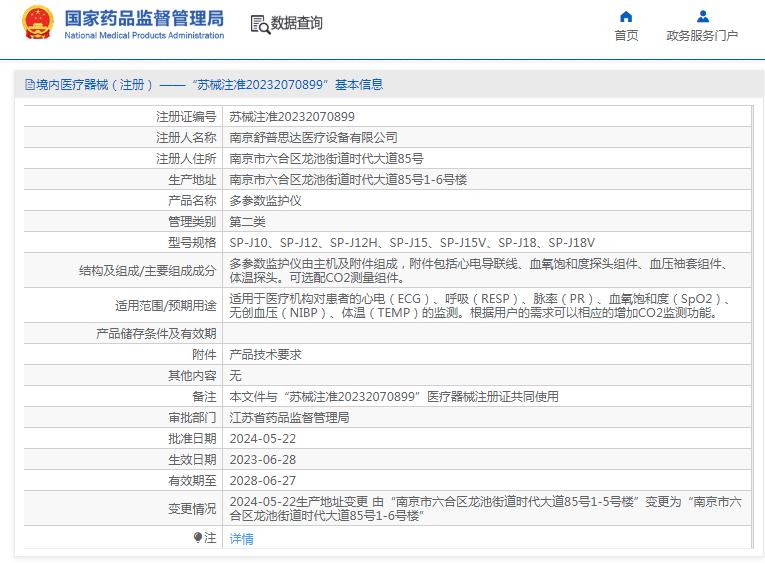765x563 pixels.
Task: Click the 基本信息 heading text
Action: 359,85
